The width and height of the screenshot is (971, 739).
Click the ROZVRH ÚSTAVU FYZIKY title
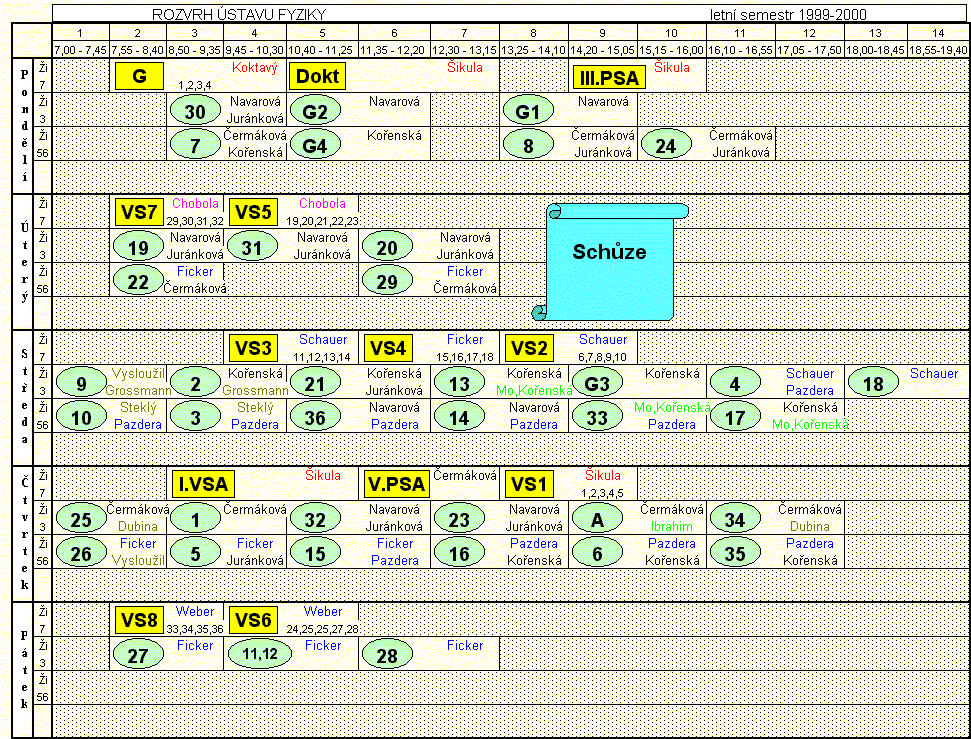pos(238,14)
